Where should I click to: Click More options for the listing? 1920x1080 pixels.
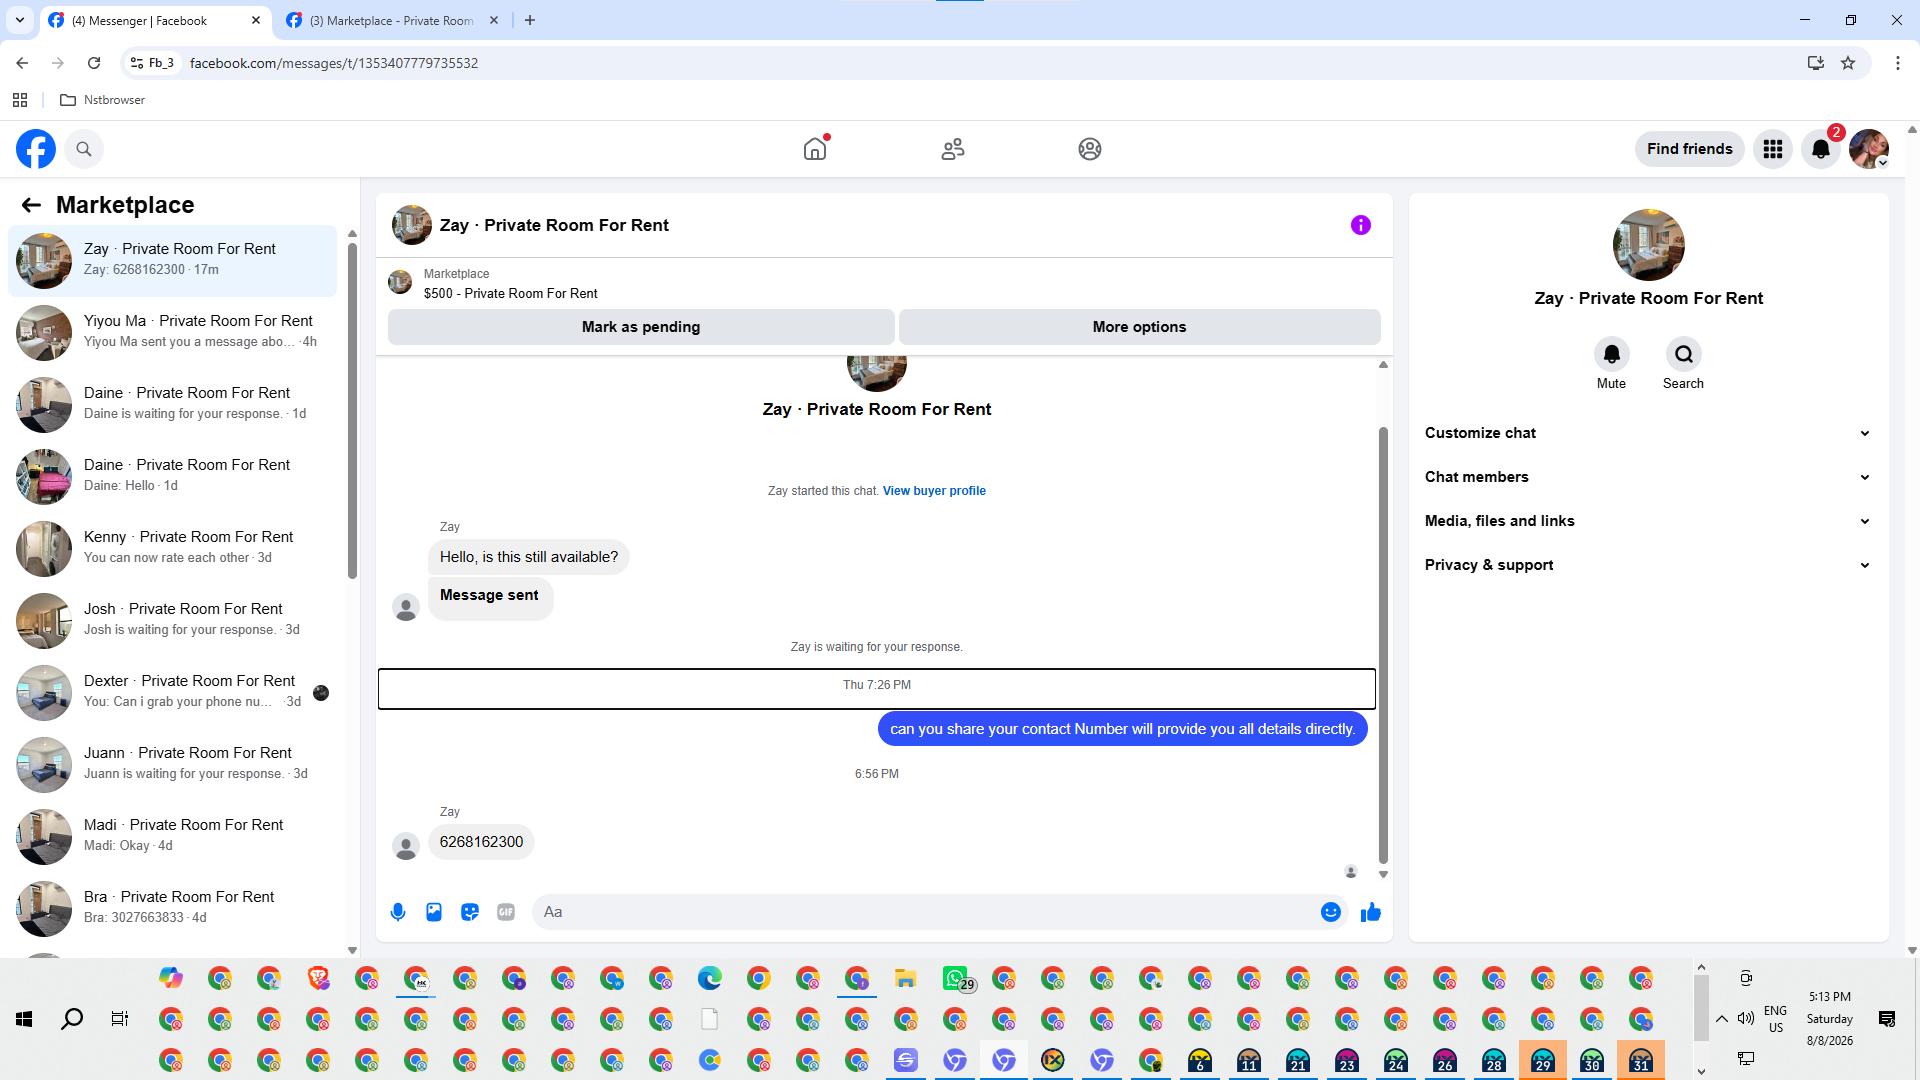point(1139,327)
